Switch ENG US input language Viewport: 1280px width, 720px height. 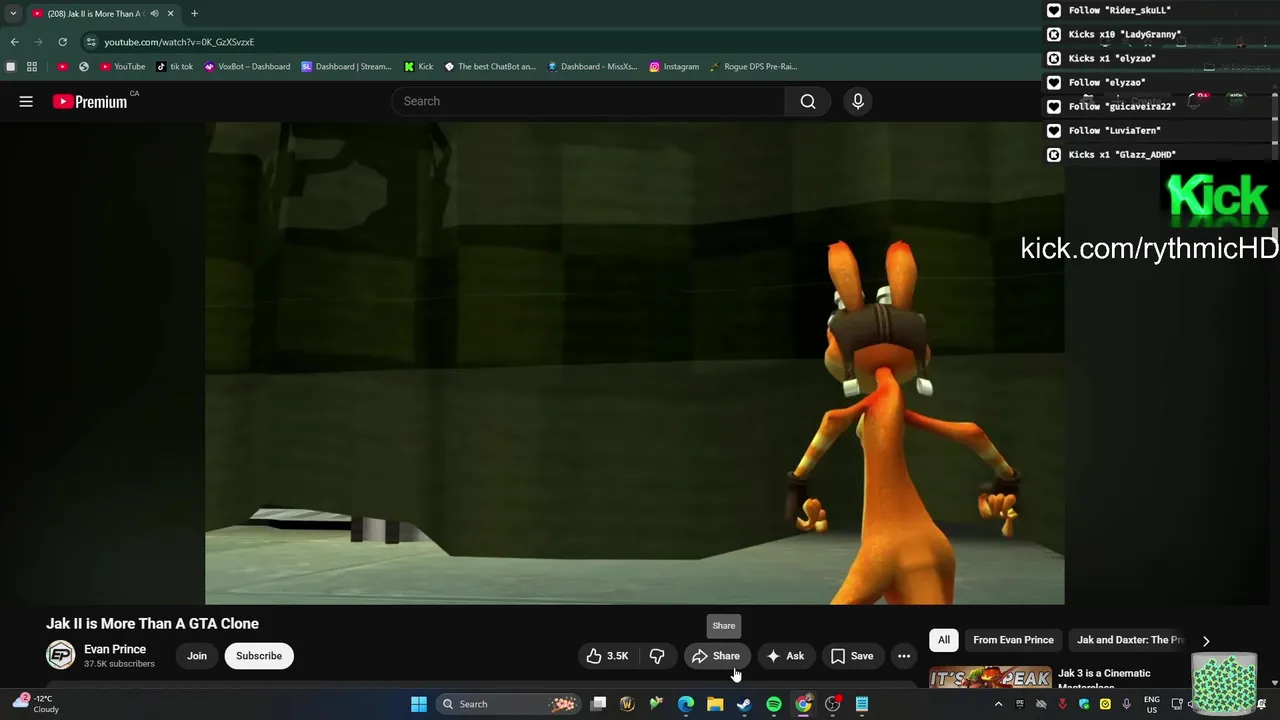[1152, 704]
